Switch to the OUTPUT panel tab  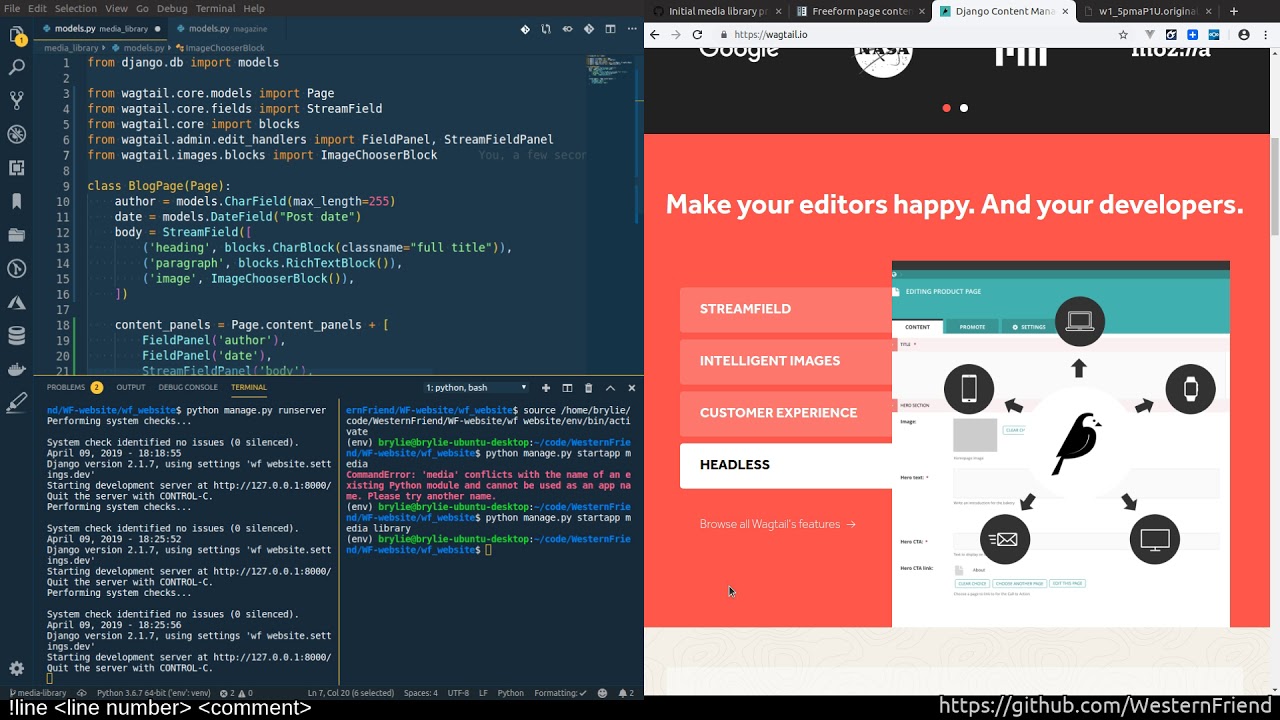pyautogui.click(x=130, y=387)
